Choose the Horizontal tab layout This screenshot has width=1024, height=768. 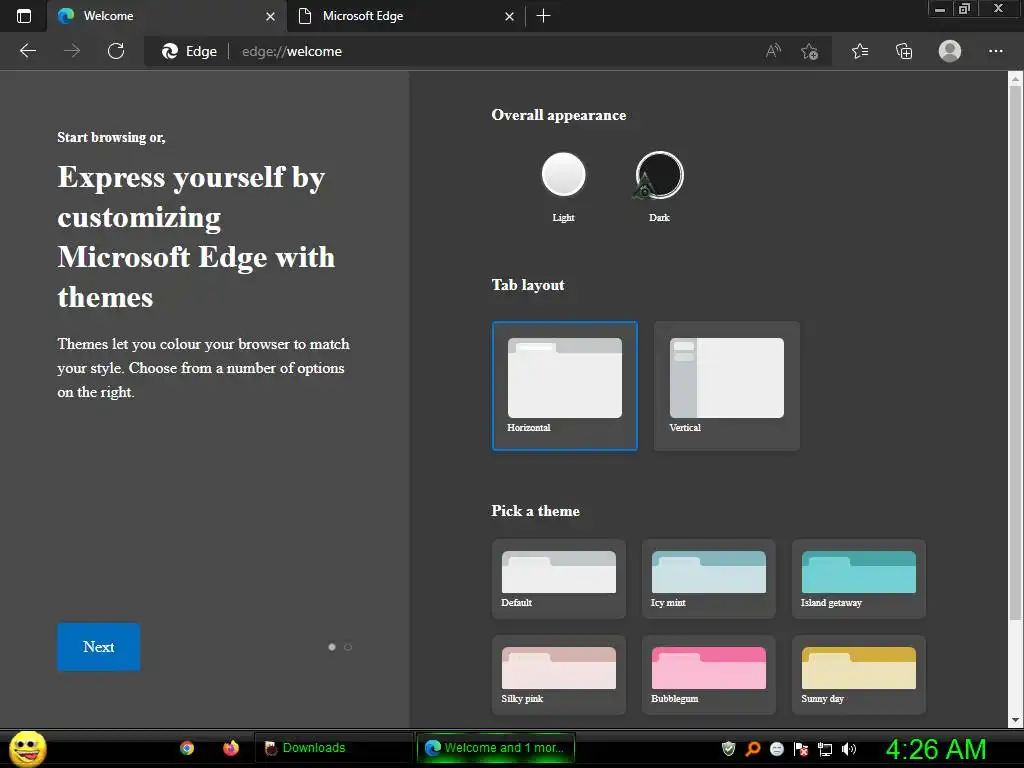point(565,385)
